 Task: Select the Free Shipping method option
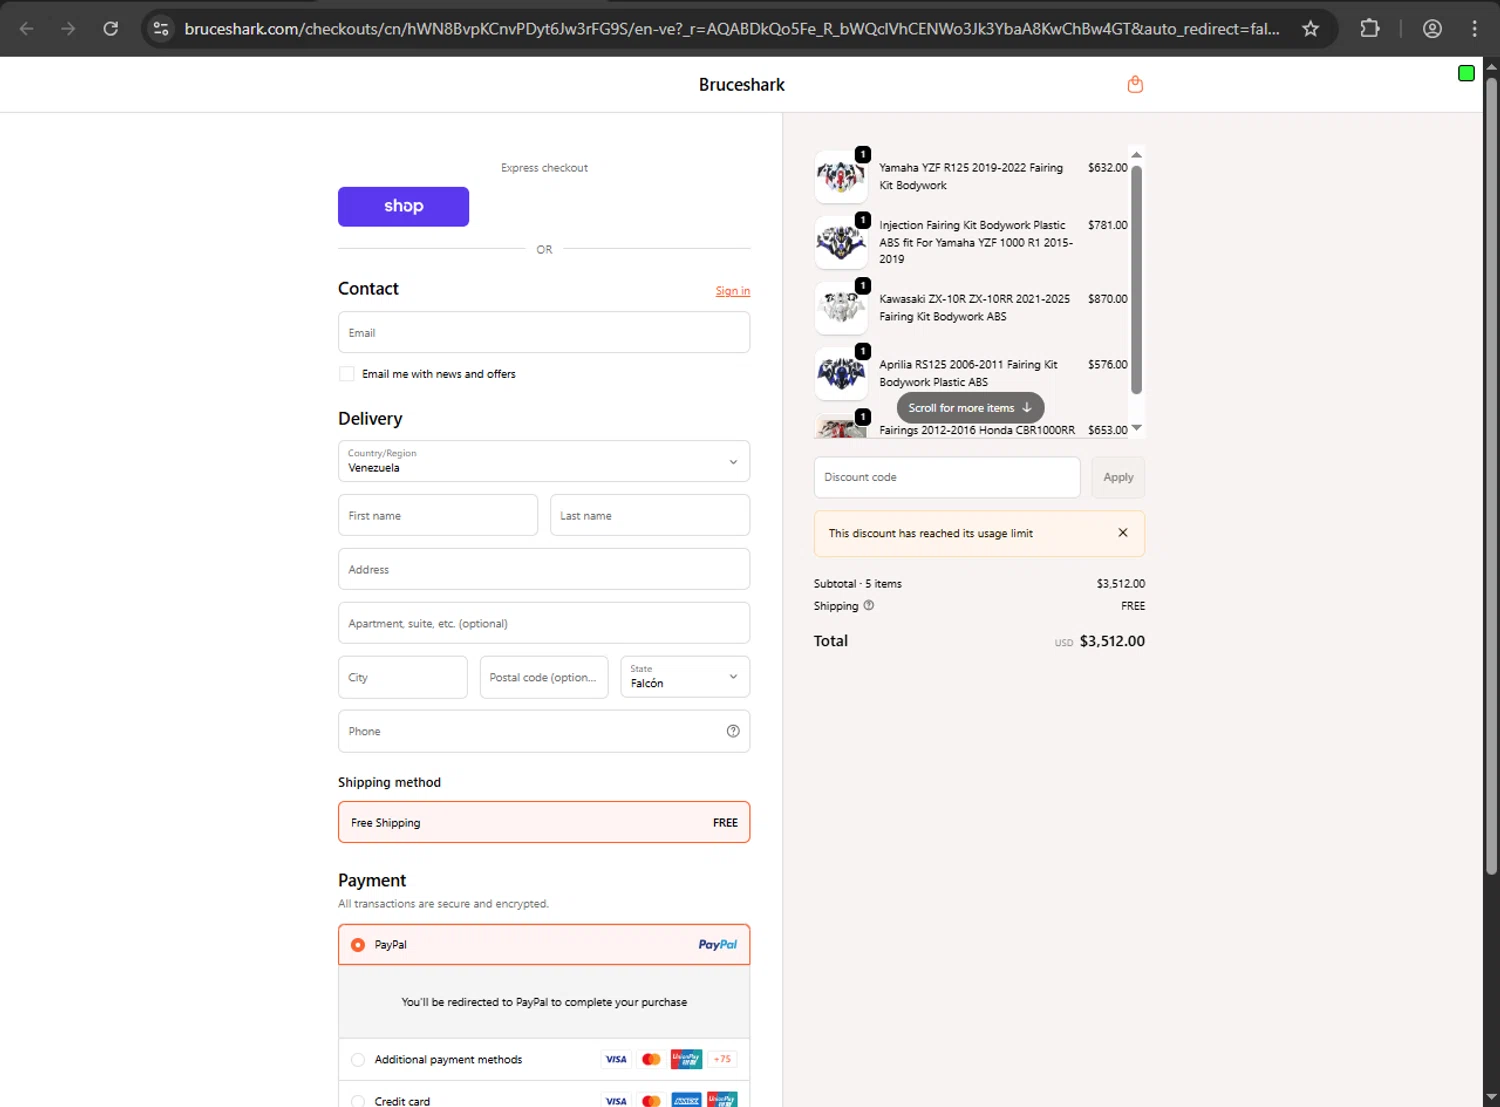click(x=544, y=822)
